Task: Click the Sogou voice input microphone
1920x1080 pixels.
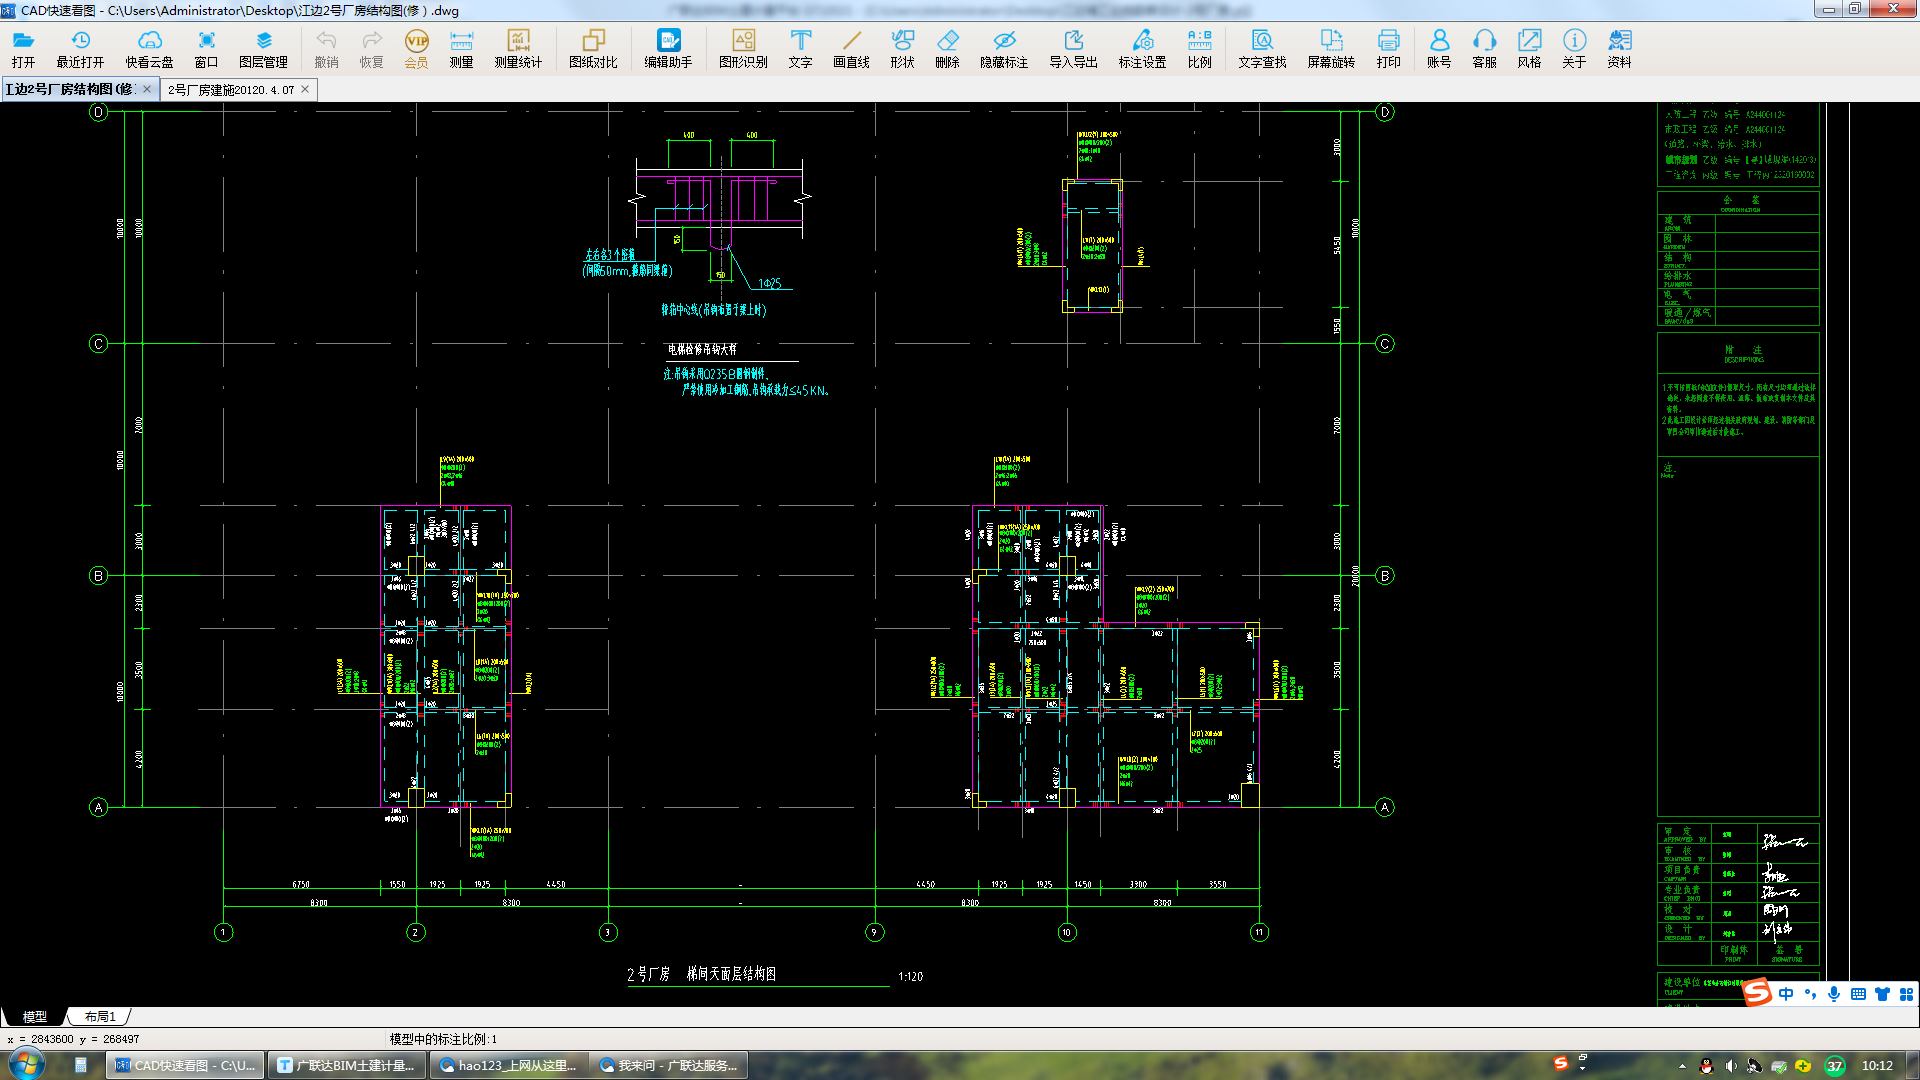Action: click(1834, 994)
